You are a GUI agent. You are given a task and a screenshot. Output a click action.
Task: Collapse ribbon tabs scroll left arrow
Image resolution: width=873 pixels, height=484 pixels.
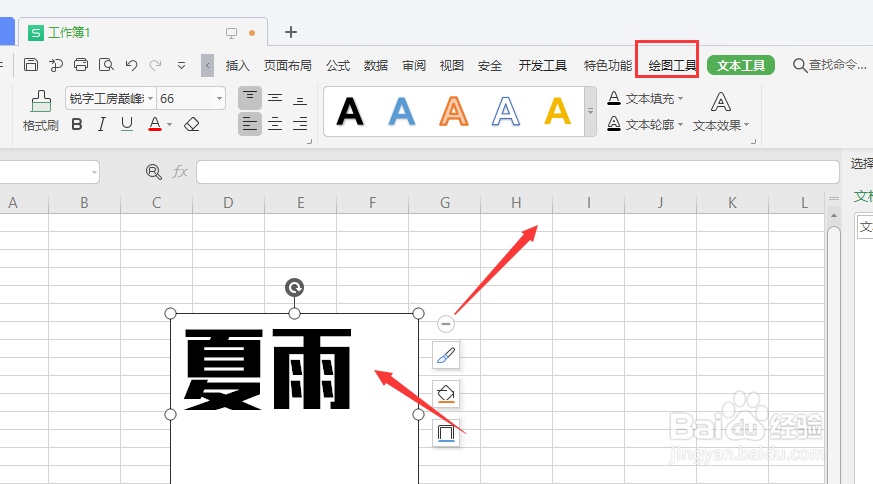click(207, 65)
